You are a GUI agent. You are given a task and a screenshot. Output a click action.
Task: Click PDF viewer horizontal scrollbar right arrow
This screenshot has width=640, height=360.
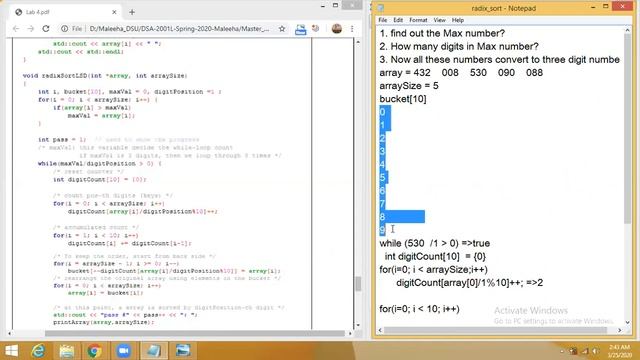(350, 333)
